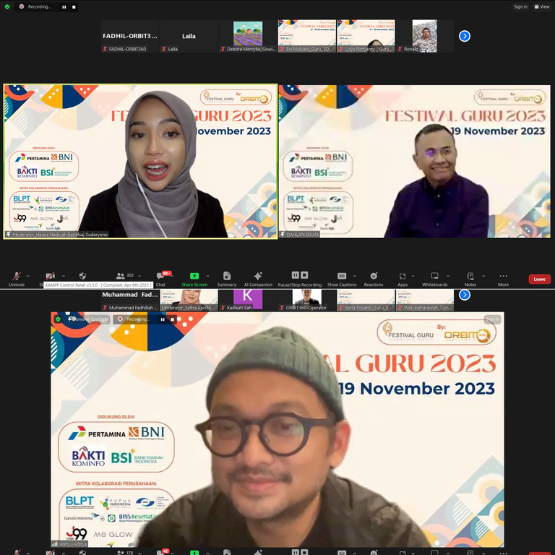Expand the arrow next to Share Screen
The width and height of the screenshot is (555, 555).
point(207,276)
